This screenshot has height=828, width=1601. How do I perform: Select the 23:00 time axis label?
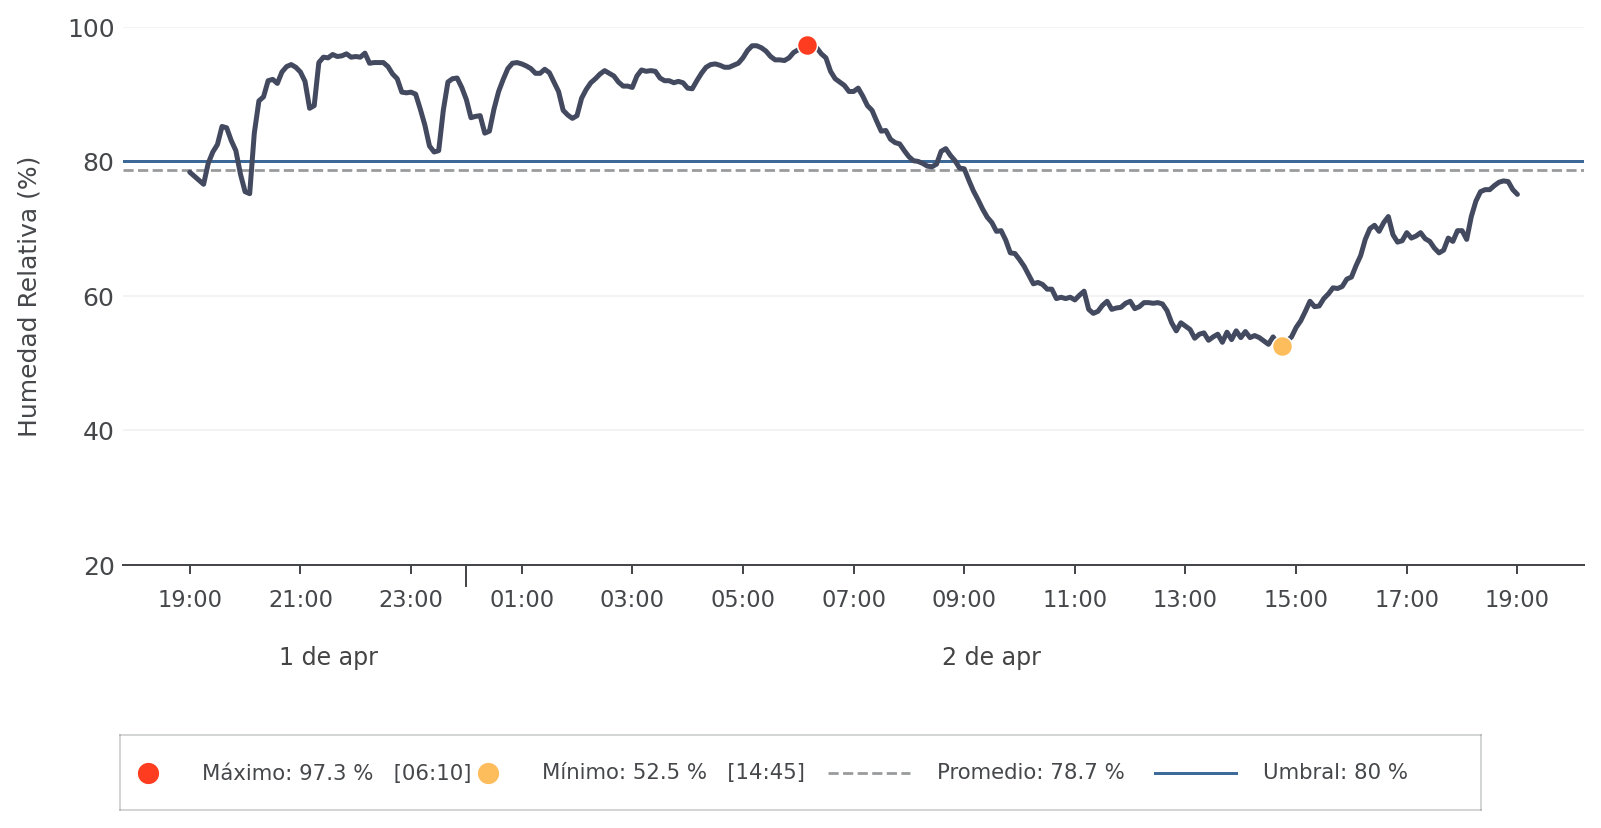click(x=411, y=600)
